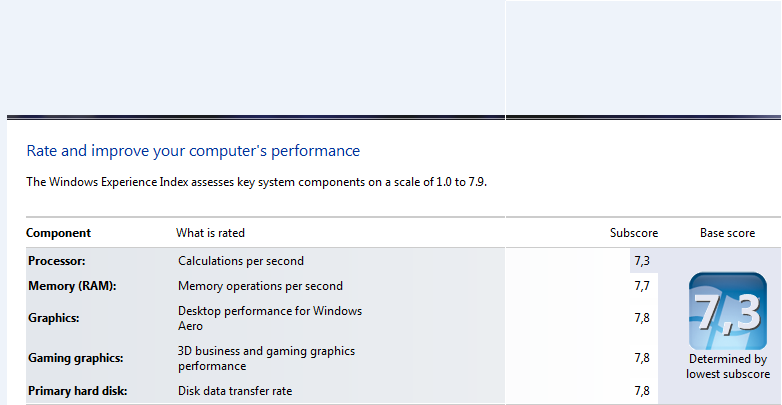Image resolution: width=782 pixels, height=405 pixels.
Task: Click the 7,3 base score badge
Action: coord(727,311)
